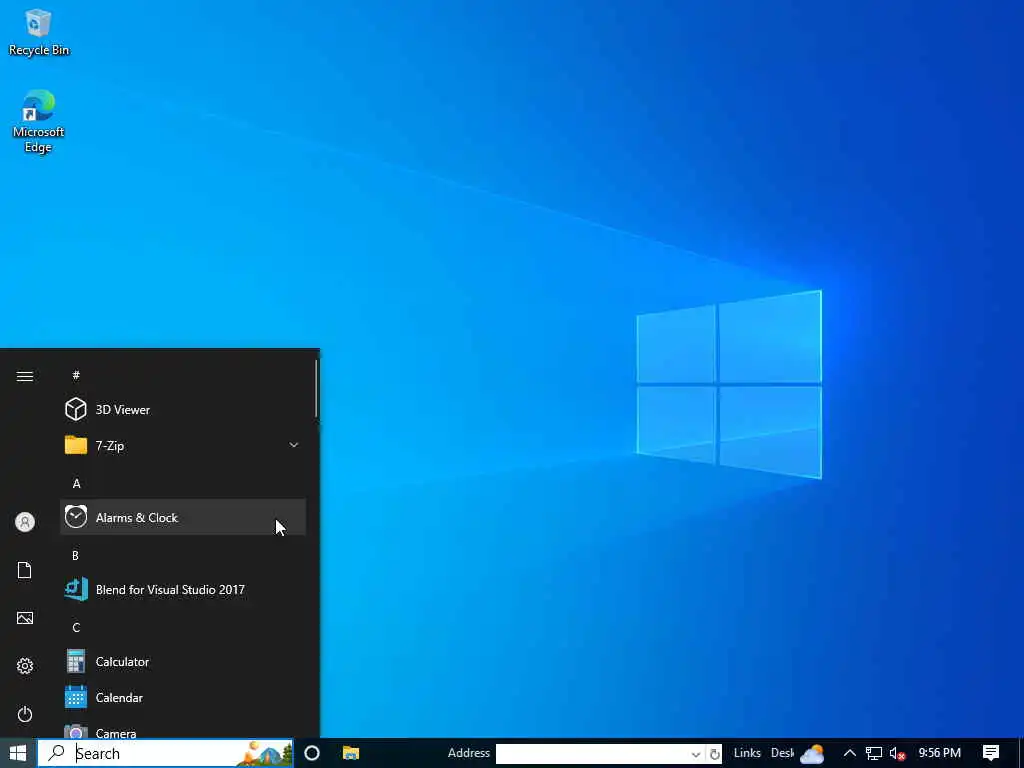Viewport: 1024px width, 768px height.
Task: Click the Cortana circle on taskbar
Action: 312,753
